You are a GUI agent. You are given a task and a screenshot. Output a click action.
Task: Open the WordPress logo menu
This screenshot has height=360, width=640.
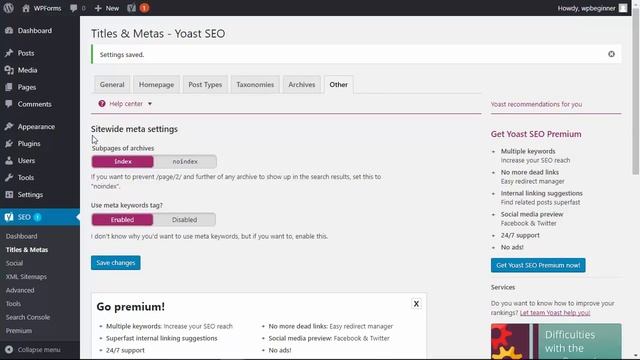pyautogui.click(x=9, y=8)
